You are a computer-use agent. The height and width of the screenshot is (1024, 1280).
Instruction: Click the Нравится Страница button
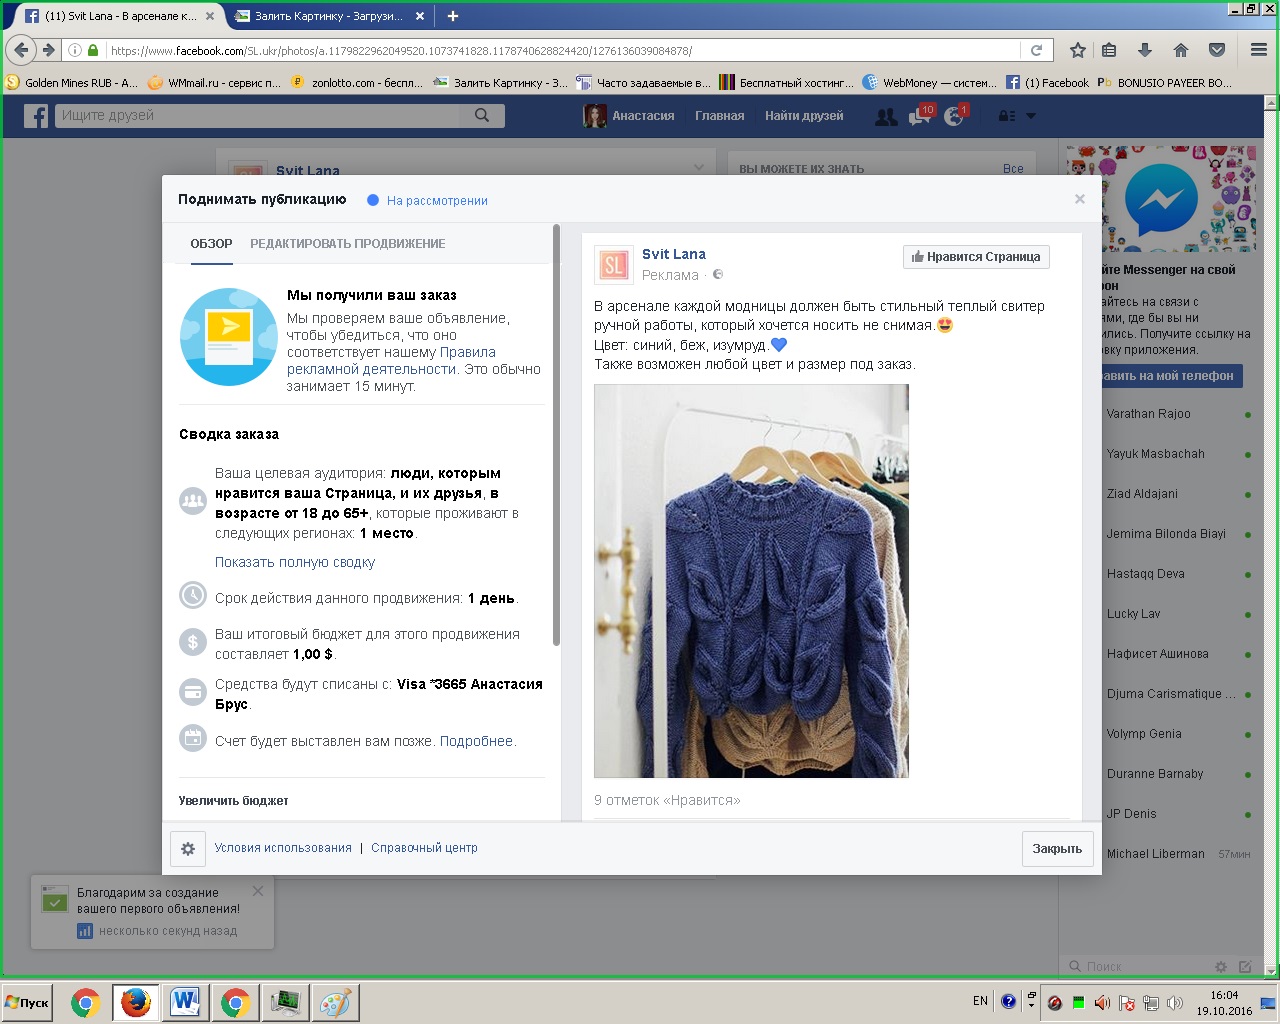(976, 257)
